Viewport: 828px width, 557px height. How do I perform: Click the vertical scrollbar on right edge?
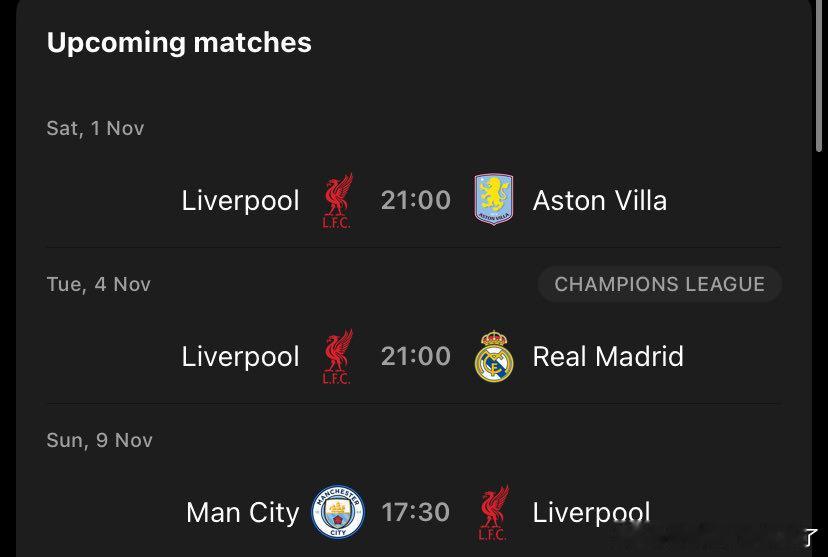[x=820, y=80]
